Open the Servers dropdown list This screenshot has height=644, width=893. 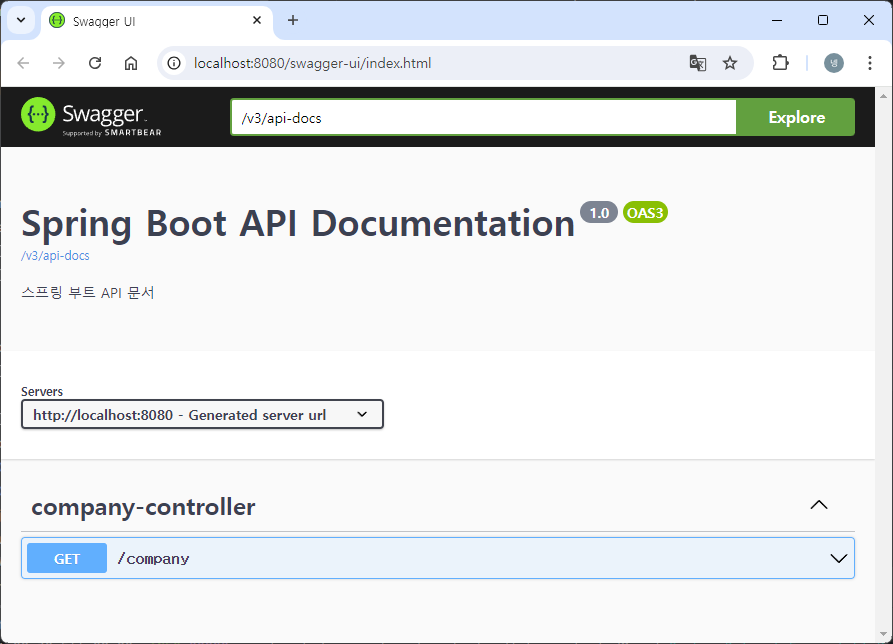(x=202, y=415)
